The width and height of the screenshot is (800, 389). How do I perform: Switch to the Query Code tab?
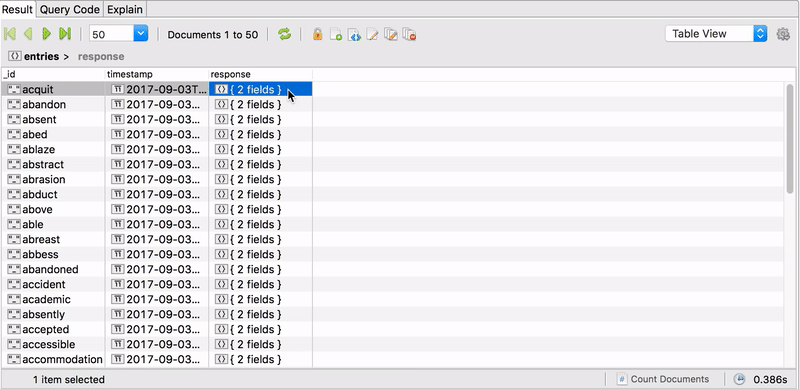(70, 9)
